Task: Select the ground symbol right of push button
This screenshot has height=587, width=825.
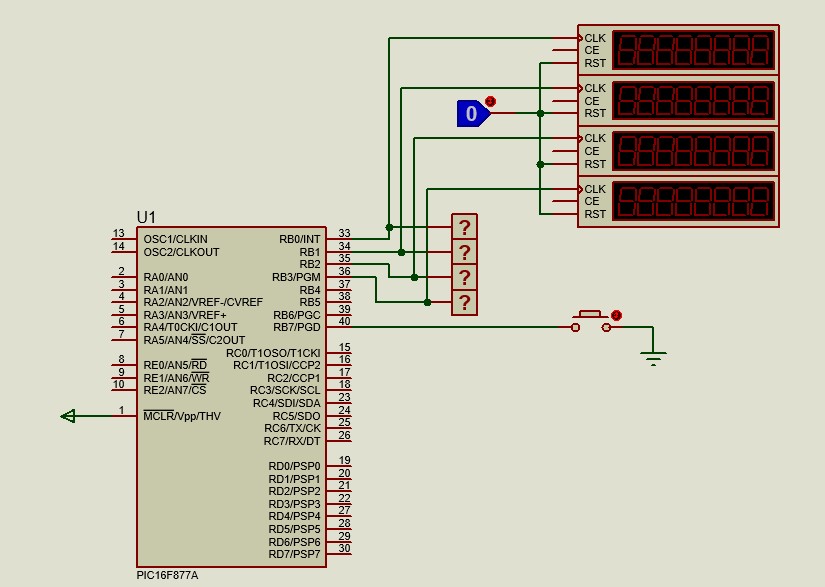Action: [653, 358]
